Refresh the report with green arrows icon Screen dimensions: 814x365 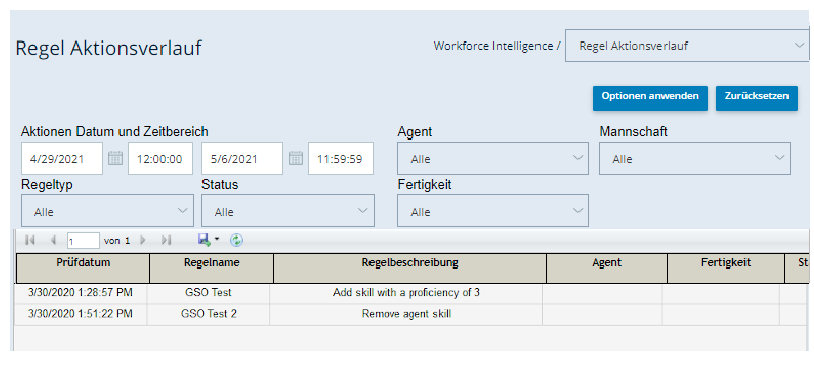[236, 239]
